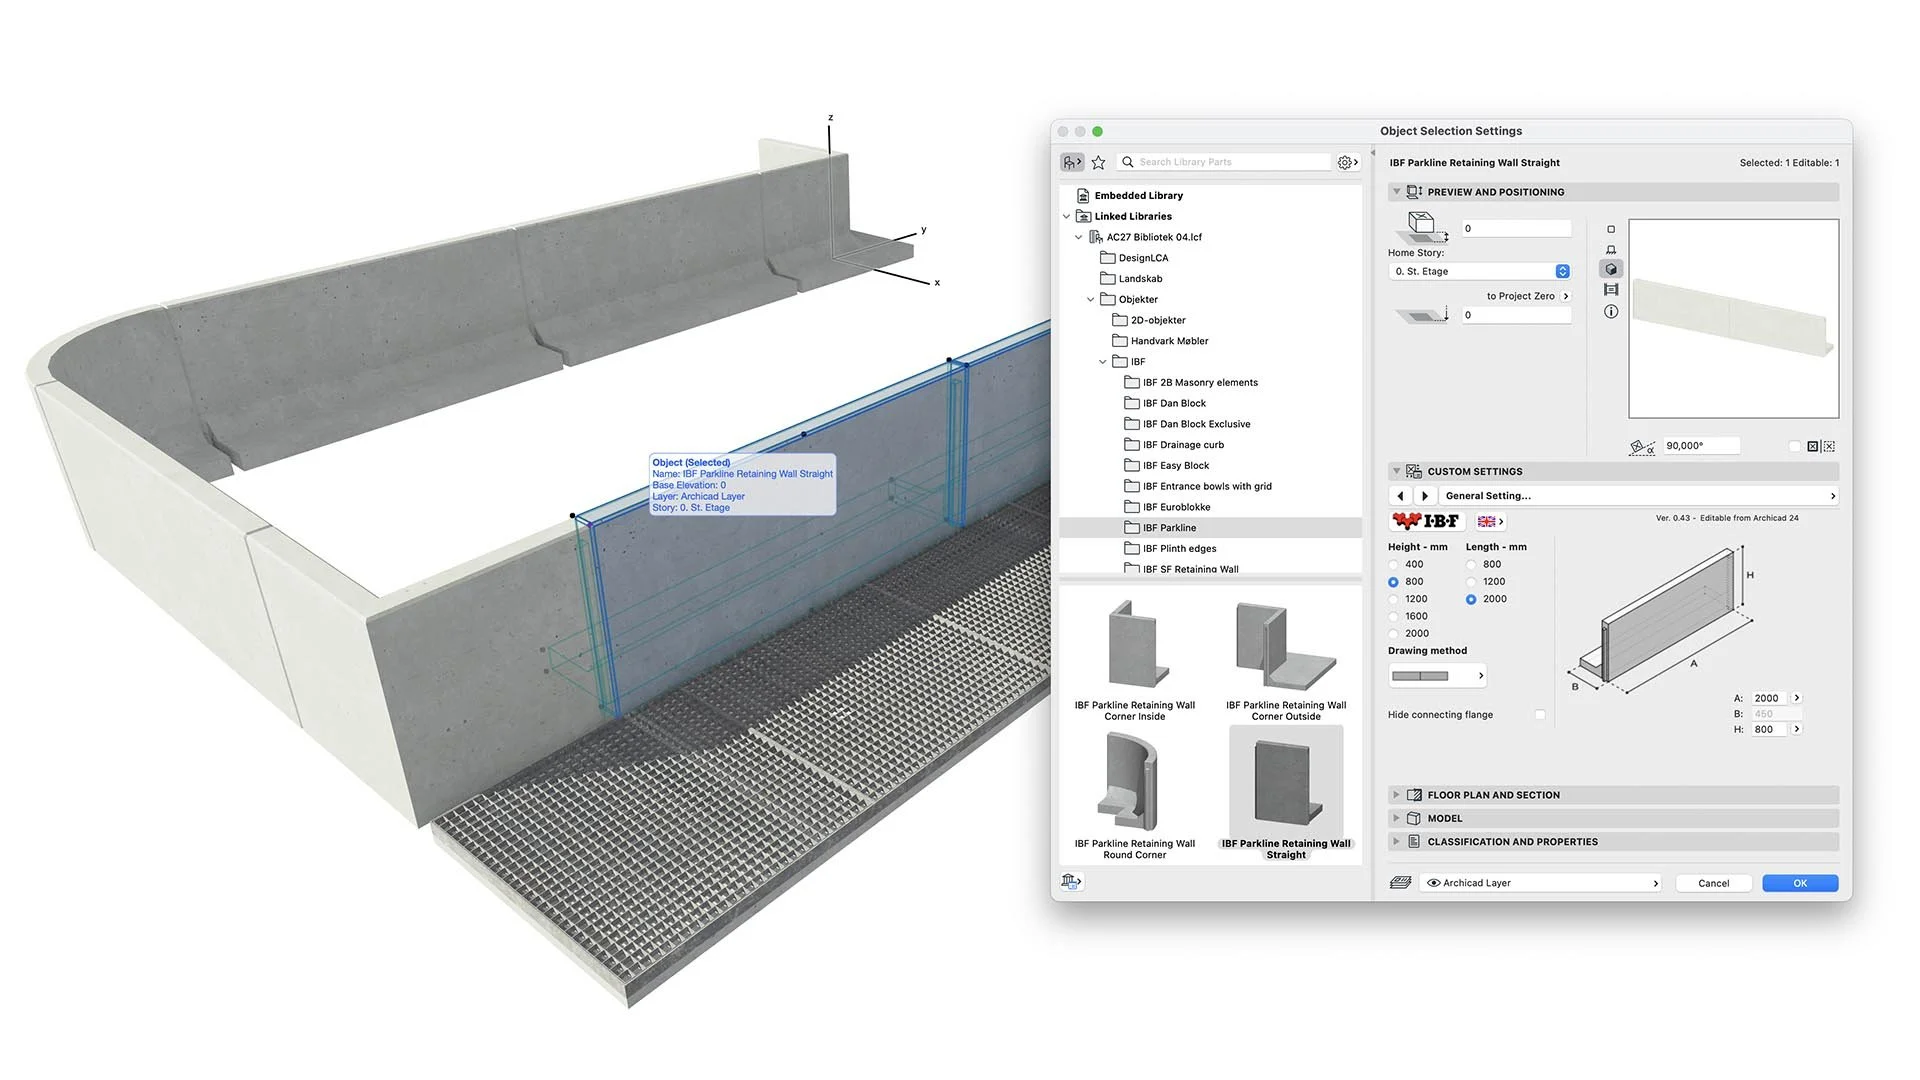The width and height of the screenshot is (1920, 1080).
Task: Click the OK button
Action: [1799, 883]
